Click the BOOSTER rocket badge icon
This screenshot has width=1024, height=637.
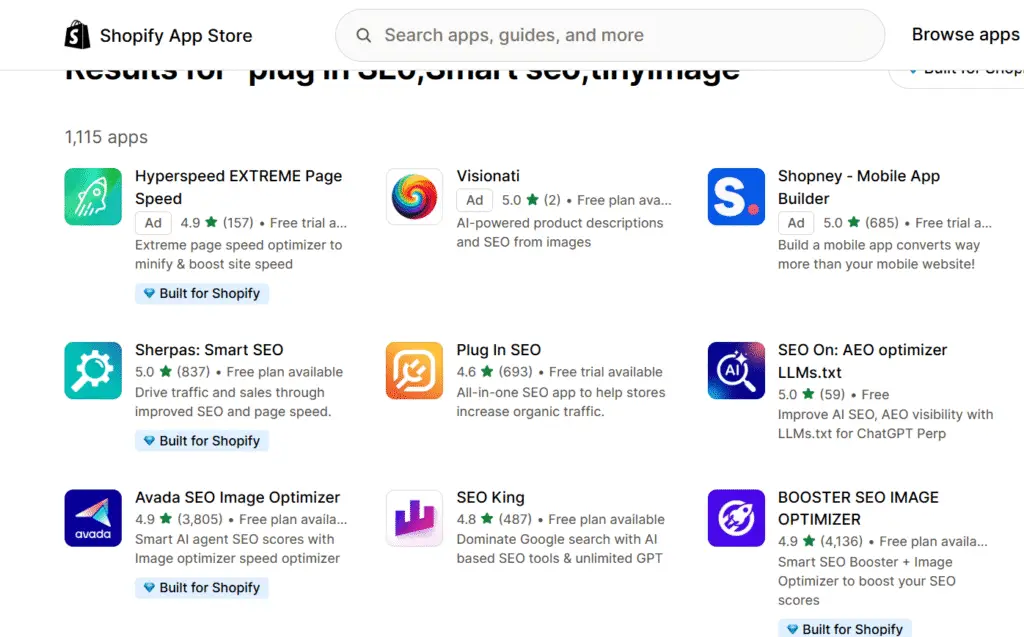click(736, 518)
